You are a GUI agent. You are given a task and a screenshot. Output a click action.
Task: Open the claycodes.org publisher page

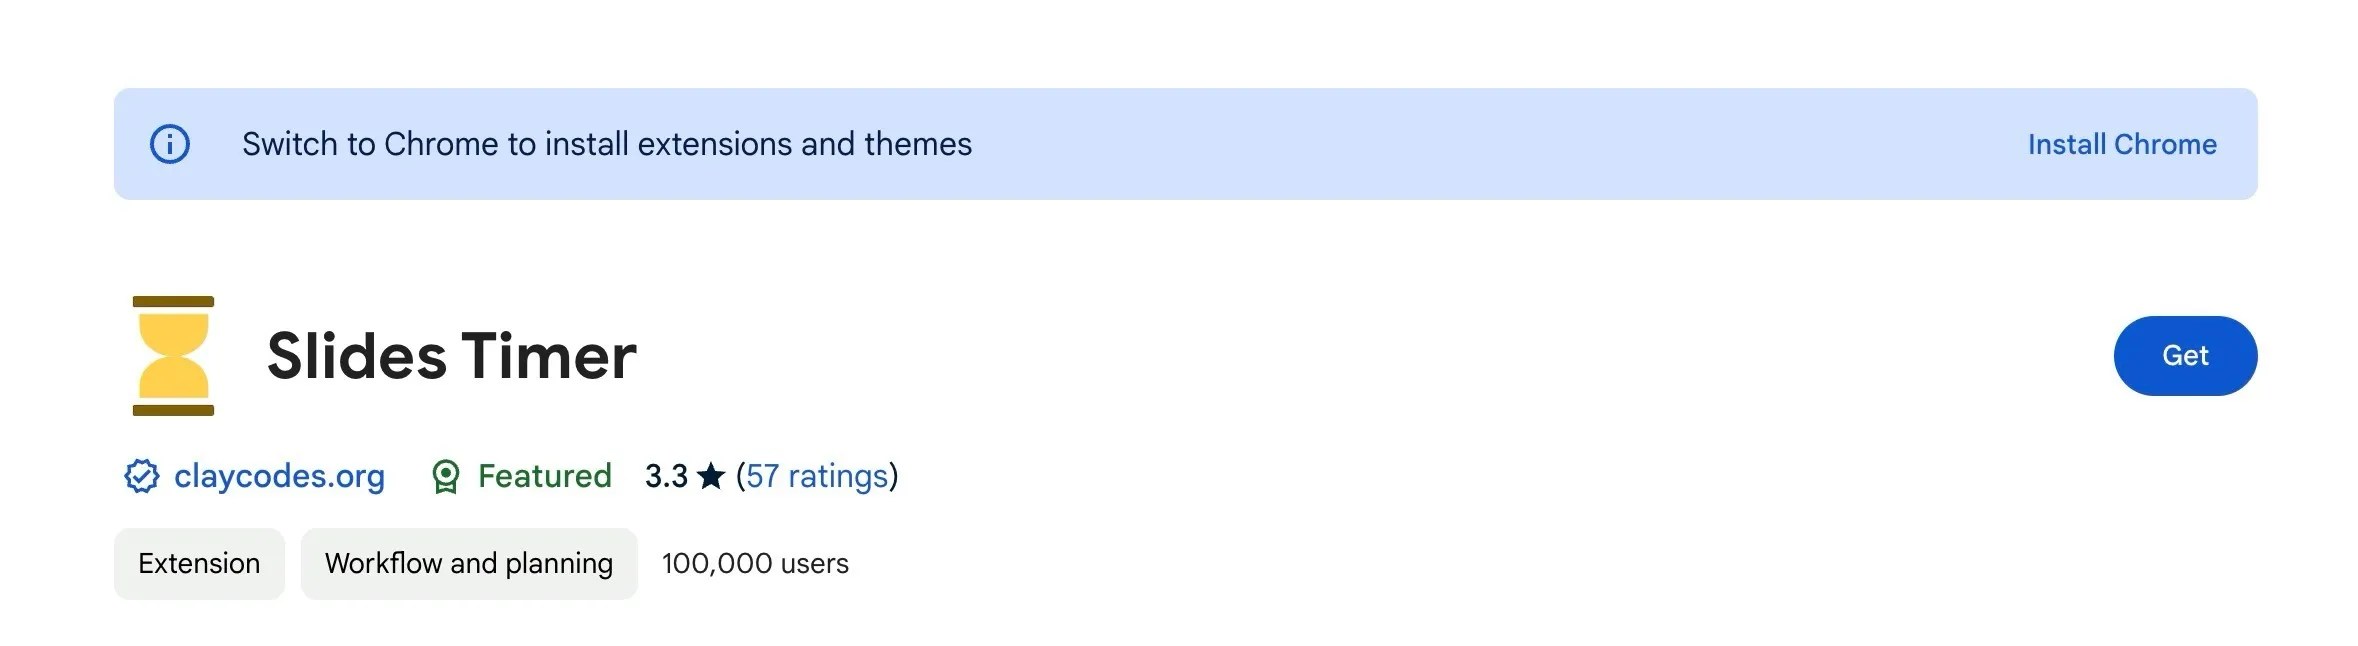pos(281,477)
